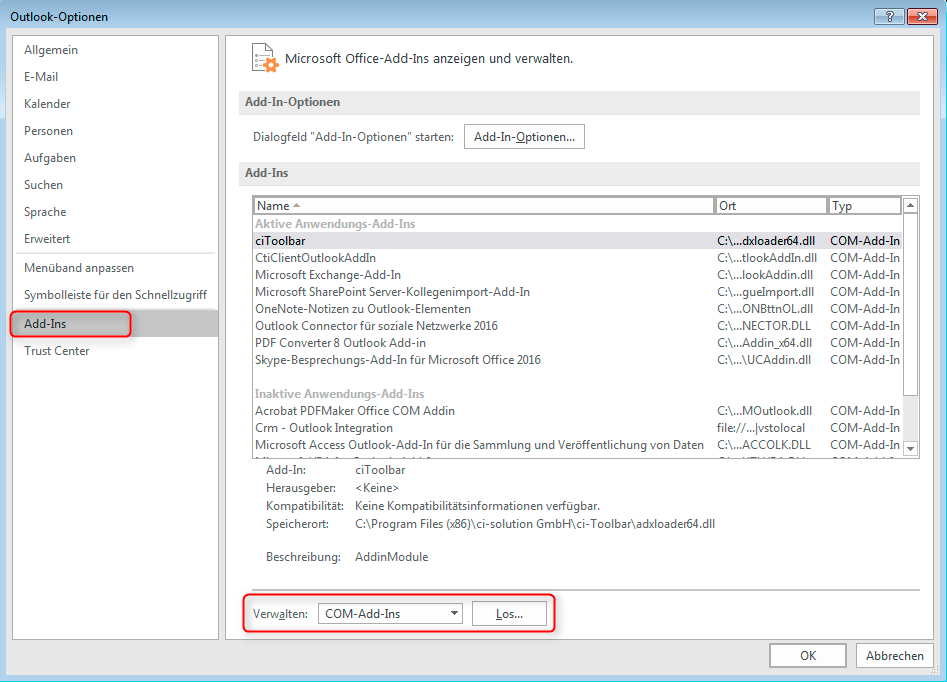Open the Verwalten COM-Add-Ins dropdown

click(390, 614)
